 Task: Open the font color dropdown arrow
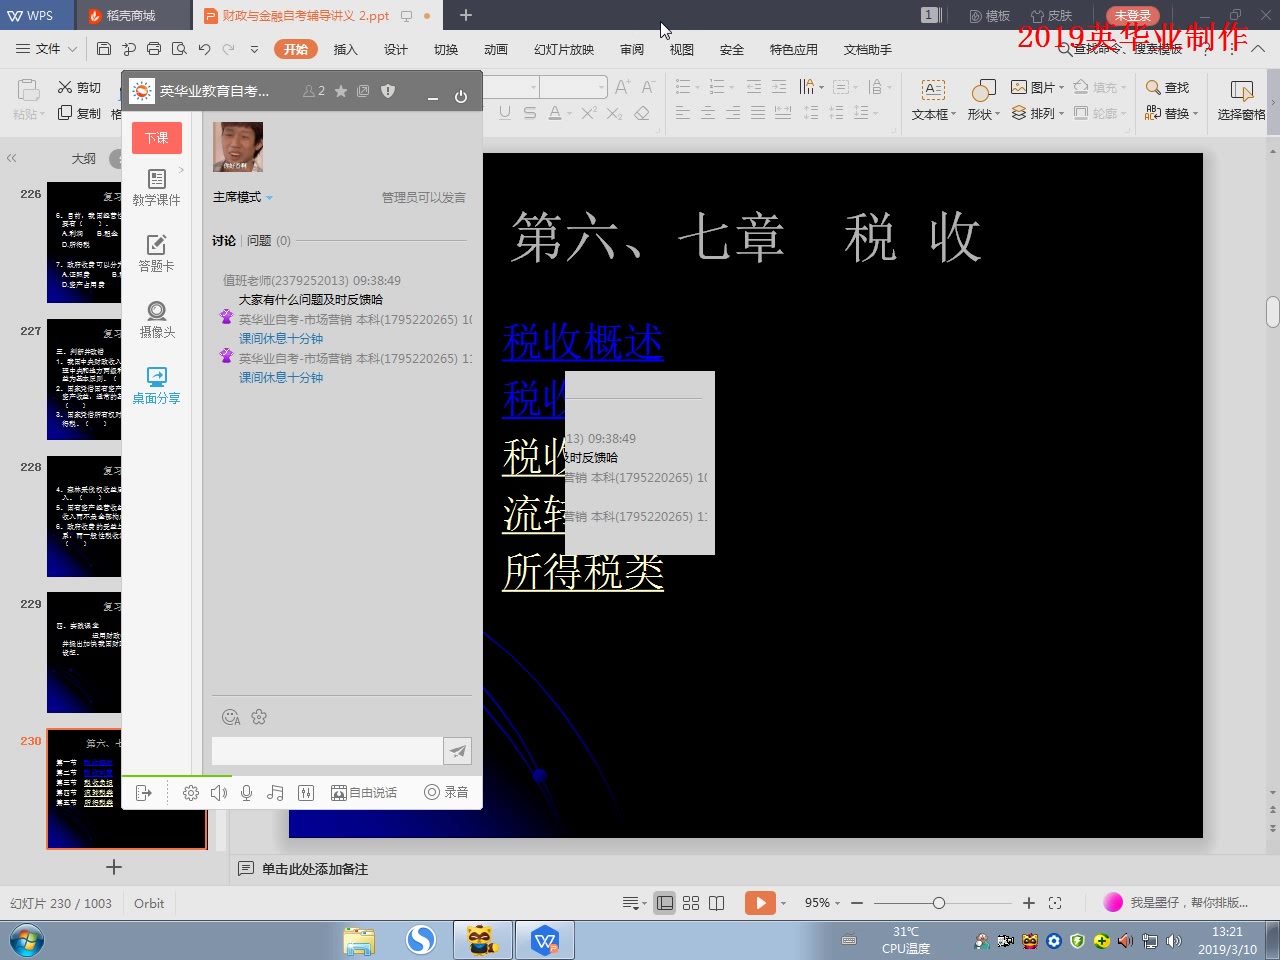568,114
